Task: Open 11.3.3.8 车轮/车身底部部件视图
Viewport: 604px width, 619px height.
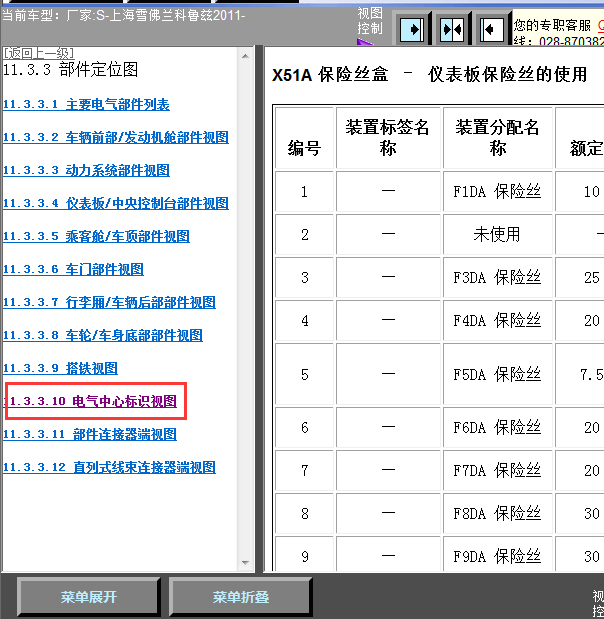Action: point(103,335)
